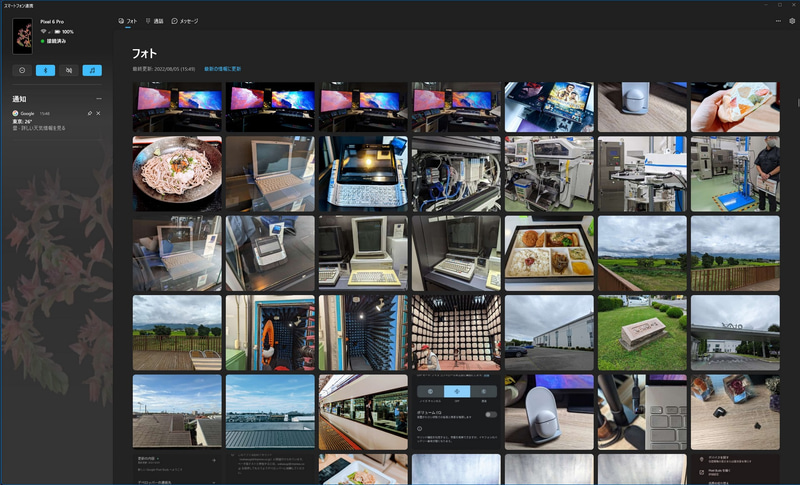This screenshot has width=800, height=485.
Task: Click the phone Wi-Fi signal icon
Action: 43,32
